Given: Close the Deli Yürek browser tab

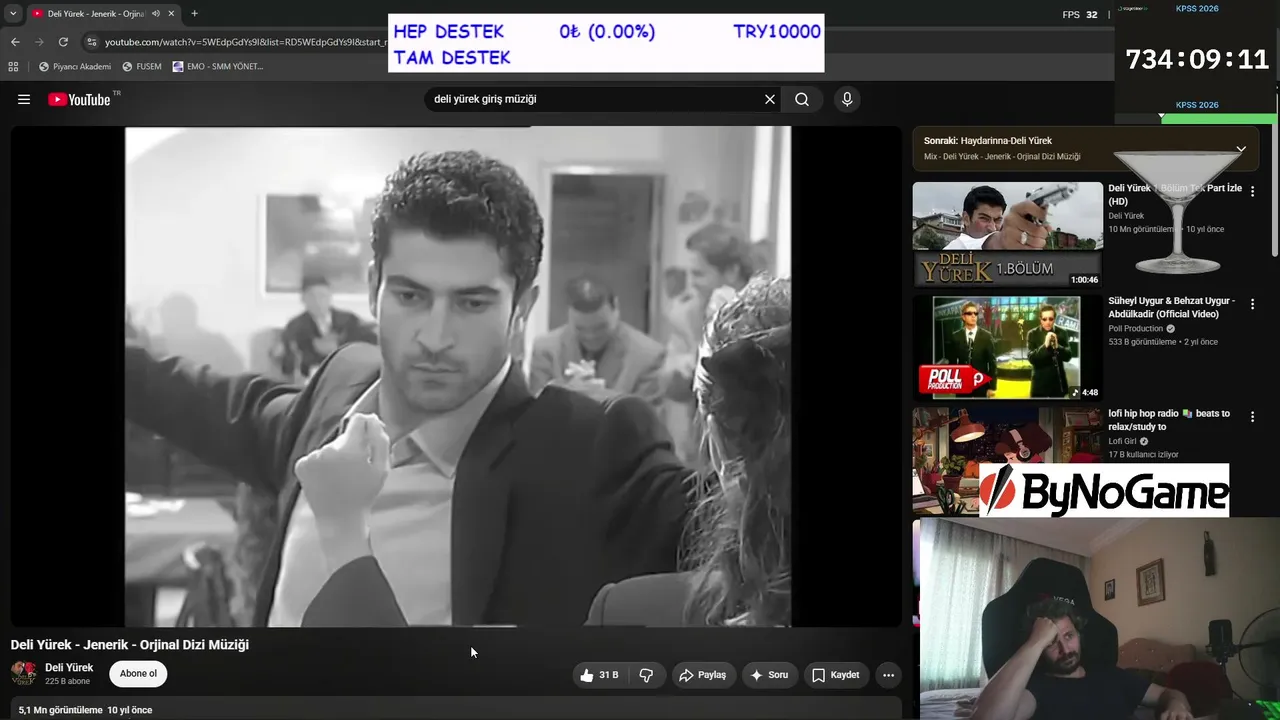Looking at the screenshot, I should pyautogui.click(x=172, y=14).
